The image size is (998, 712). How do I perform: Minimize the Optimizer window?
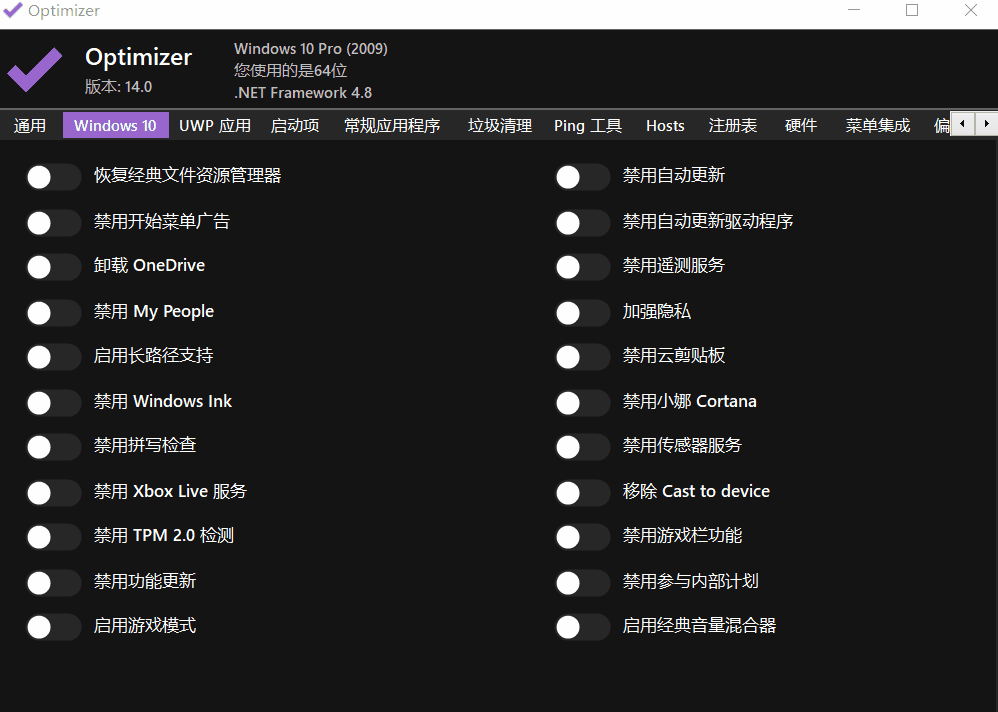click(x=854, y=10)
